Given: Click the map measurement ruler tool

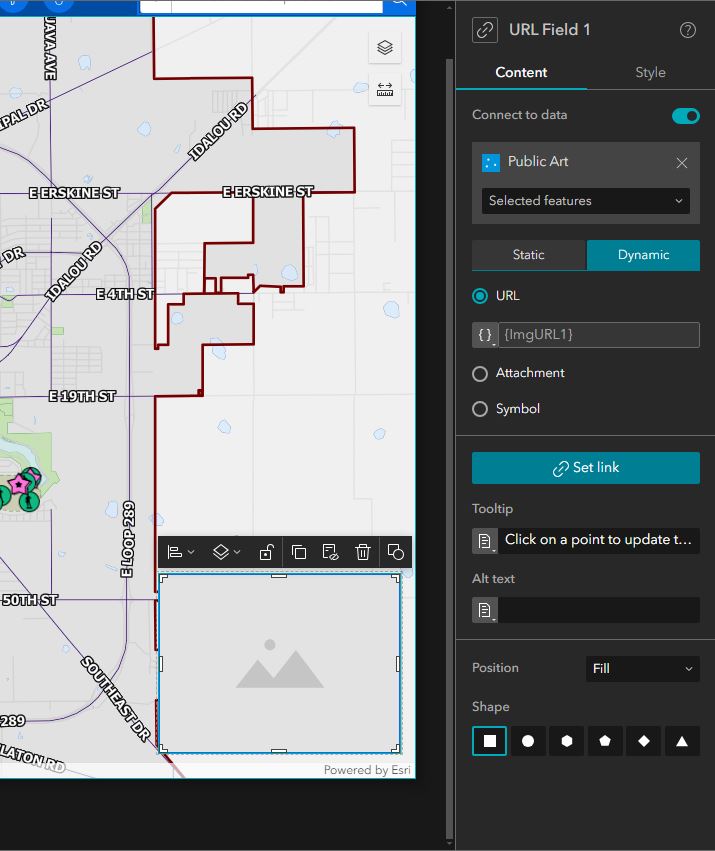Looking at the screenshot, I should point(384,89).
